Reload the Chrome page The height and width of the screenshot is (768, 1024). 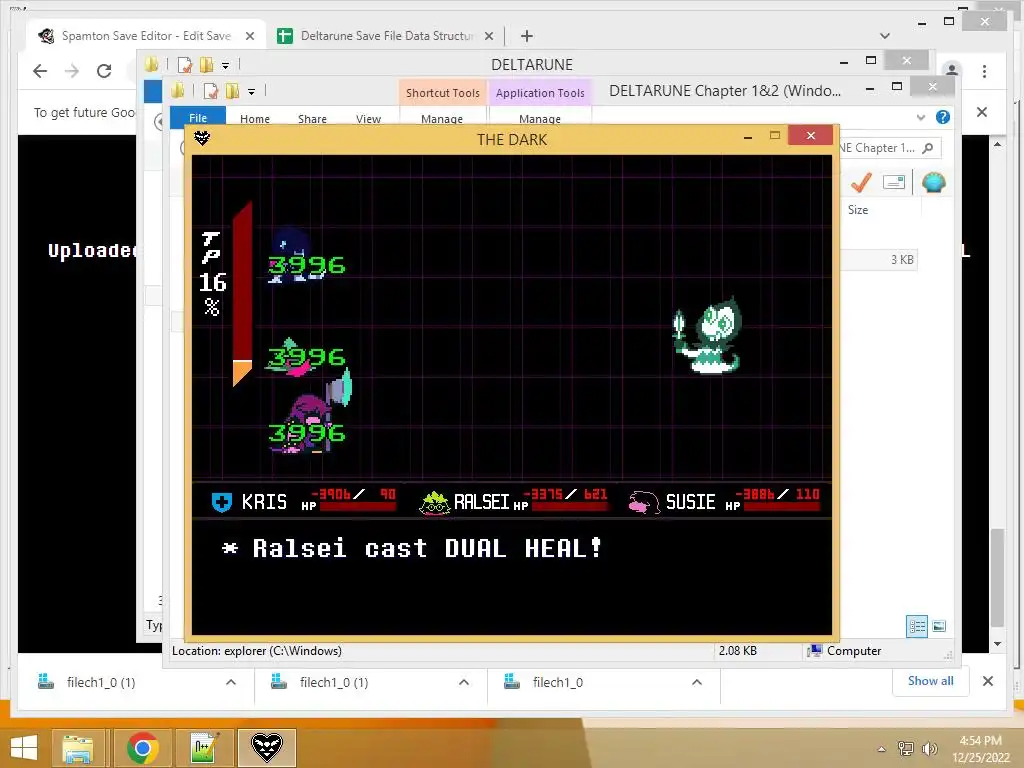(x=104, y=71)
